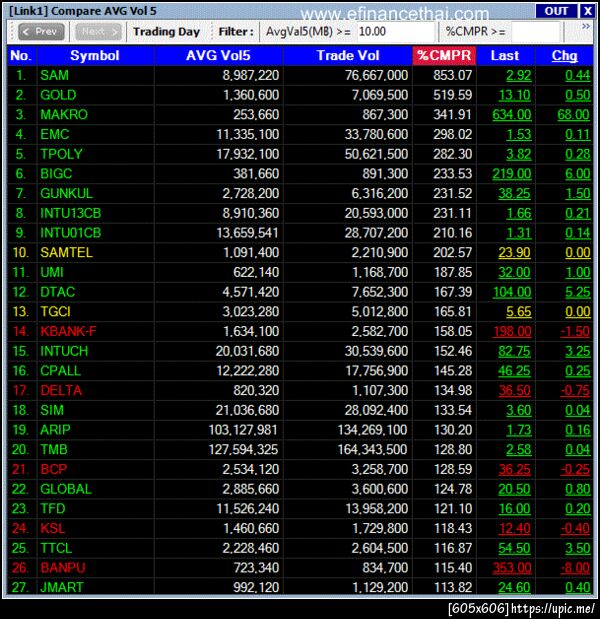Select the JMART symbol

[62, 587]
